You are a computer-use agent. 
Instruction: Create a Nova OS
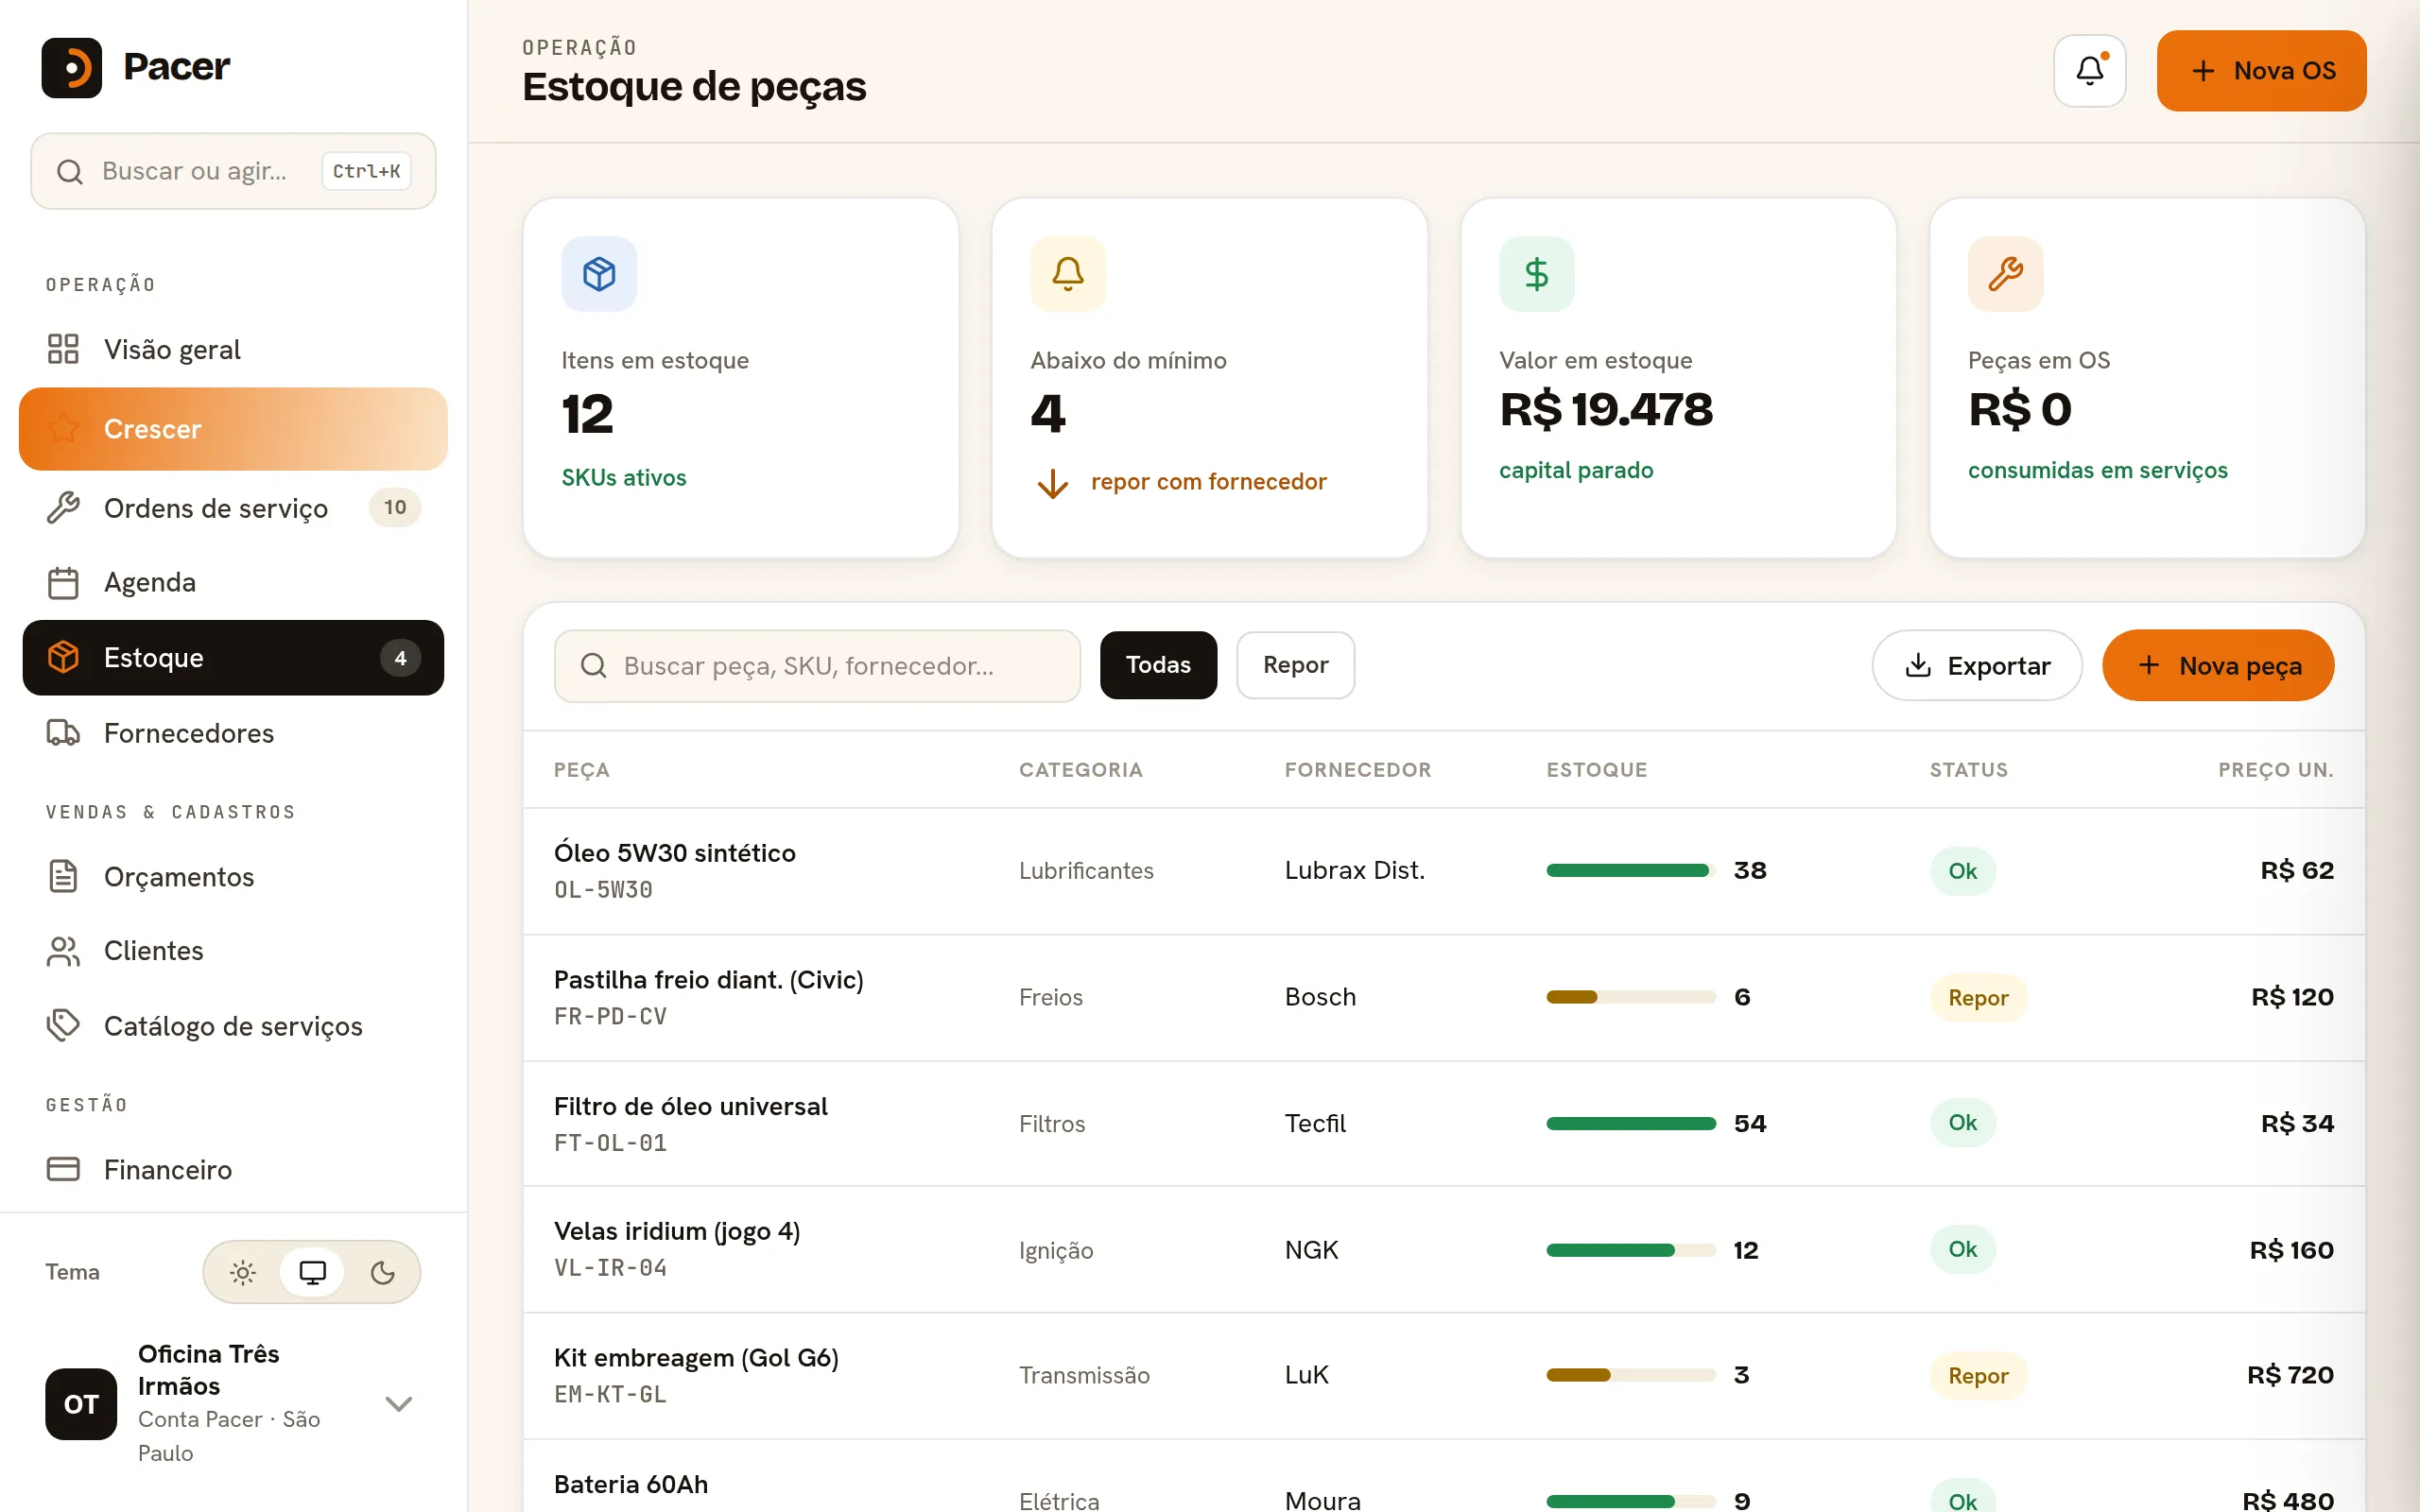(x=2261, y=71)
